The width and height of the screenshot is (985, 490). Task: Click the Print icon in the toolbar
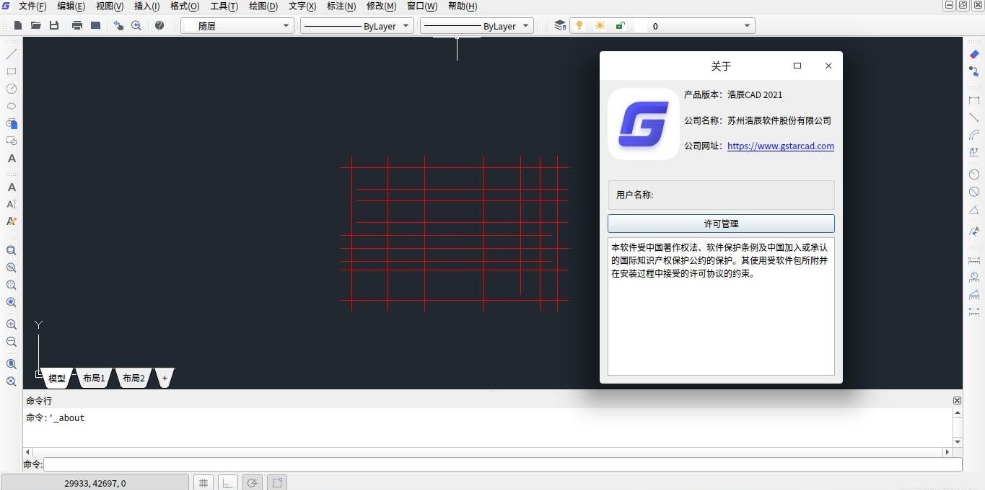point(77,26)
